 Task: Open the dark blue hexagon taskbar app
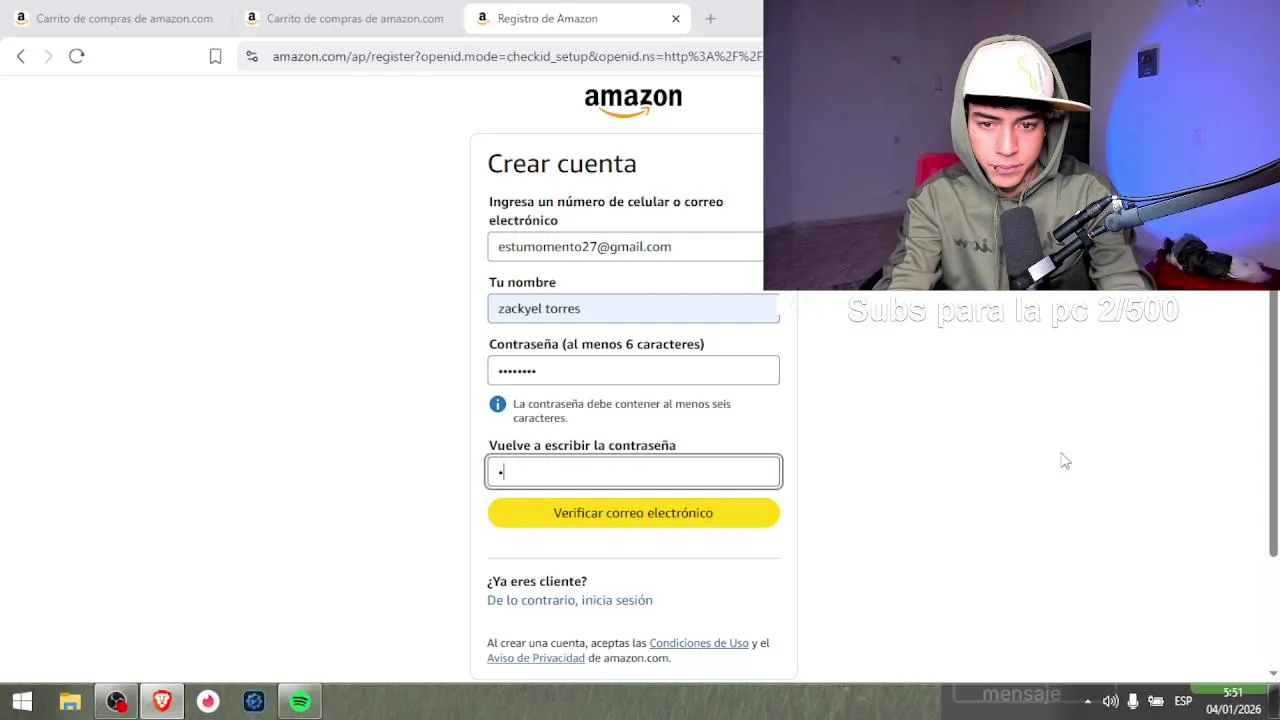coord(254,702)
